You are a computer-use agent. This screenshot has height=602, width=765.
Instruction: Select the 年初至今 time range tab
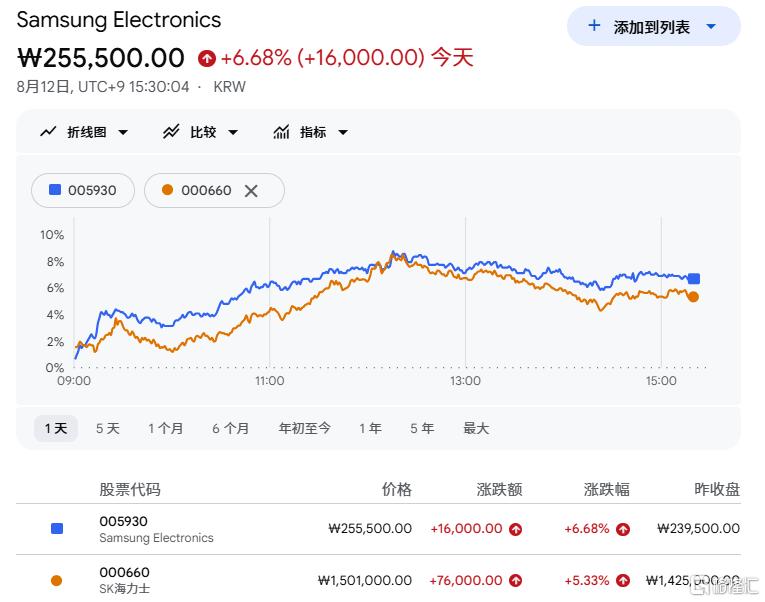tap(304, 428)
